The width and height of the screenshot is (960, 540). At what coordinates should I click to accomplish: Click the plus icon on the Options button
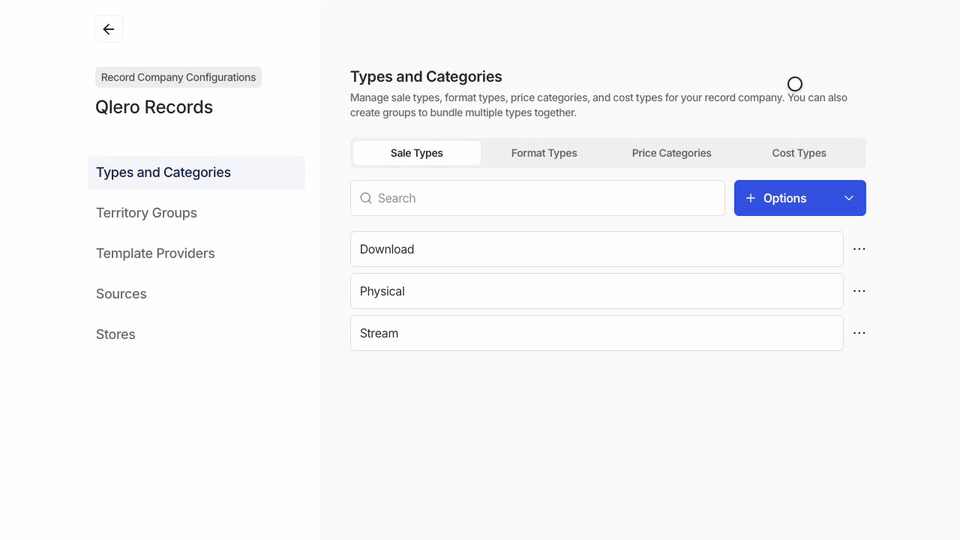click(x=750, y=198)
